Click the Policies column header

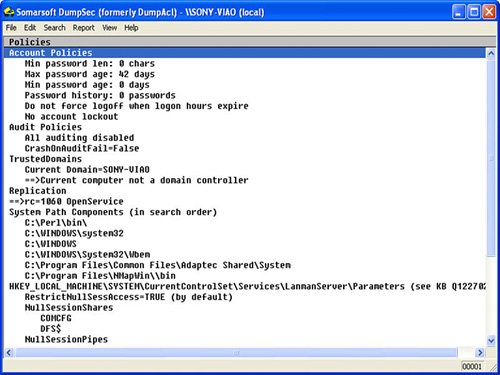pos(250,42)
